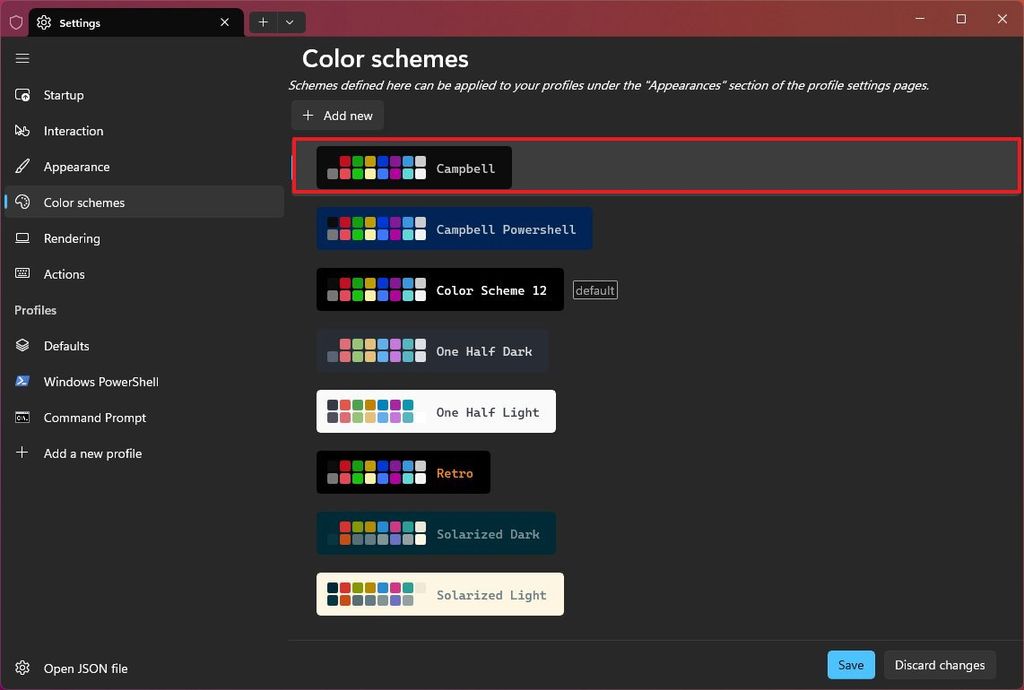The width and height of the screenshot is (1024, 690).
Task: Collapse the navigation pane with the hamburger icon
Action: pyautogui.click(x=22, y=58)
